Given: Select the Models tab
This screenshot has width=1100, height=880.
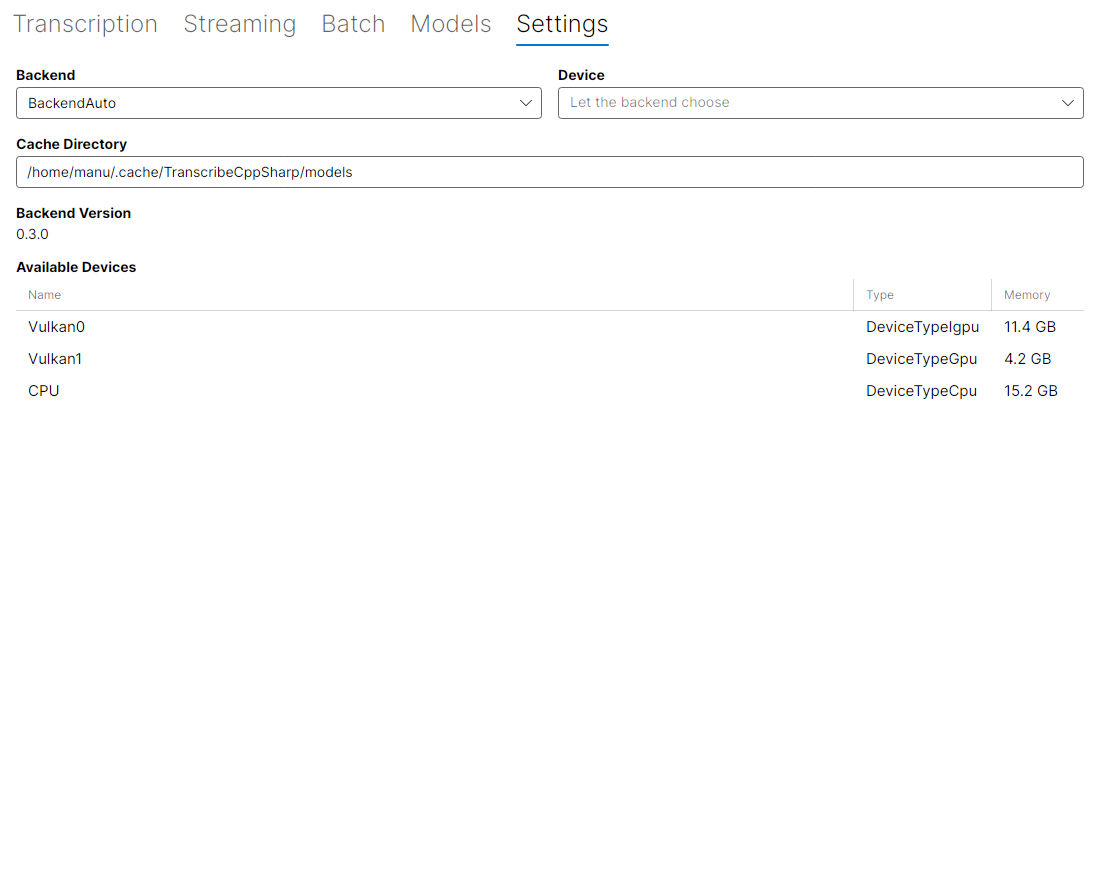Looking at the screenshot, I should click(451, 24).
